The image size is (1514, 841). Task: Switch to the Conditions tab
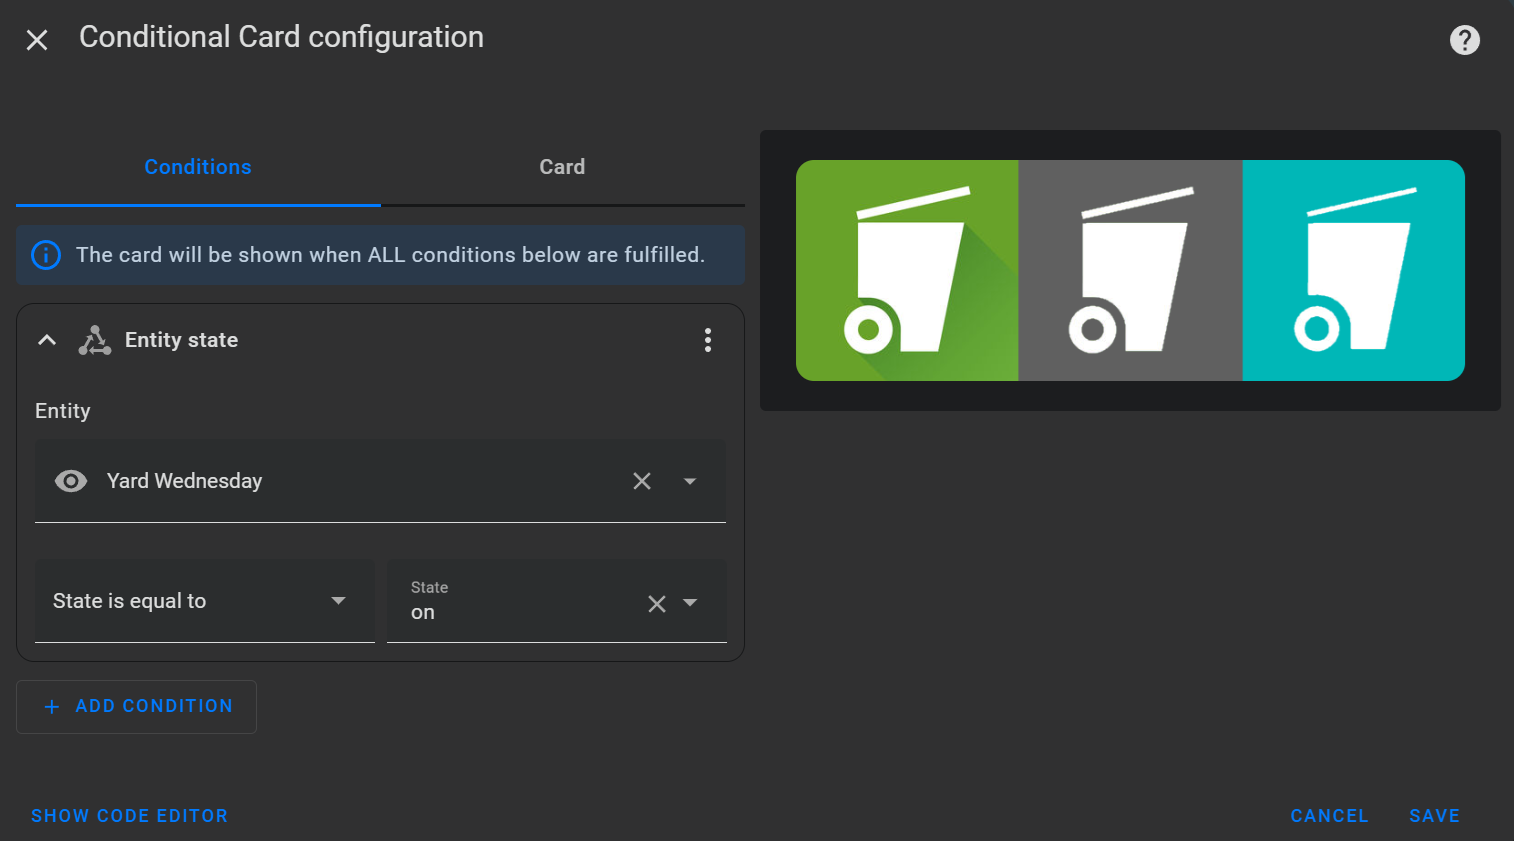(198, 167)
